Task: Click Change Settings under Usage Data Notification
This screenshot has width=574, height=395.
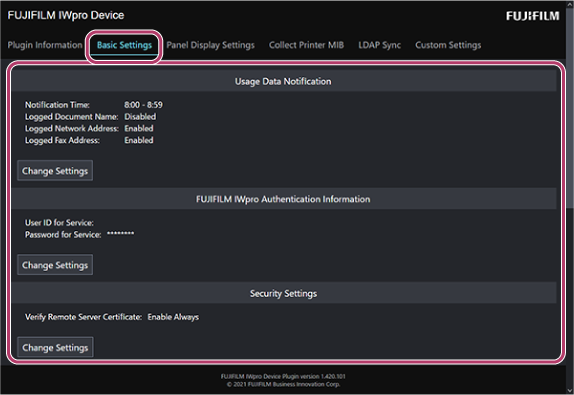Action: [x=55, y=171]
